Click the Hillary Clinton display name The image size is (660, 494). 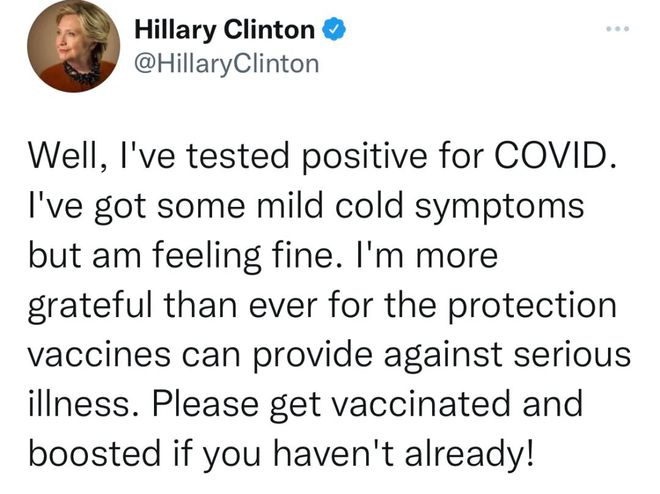coord(224,30)
